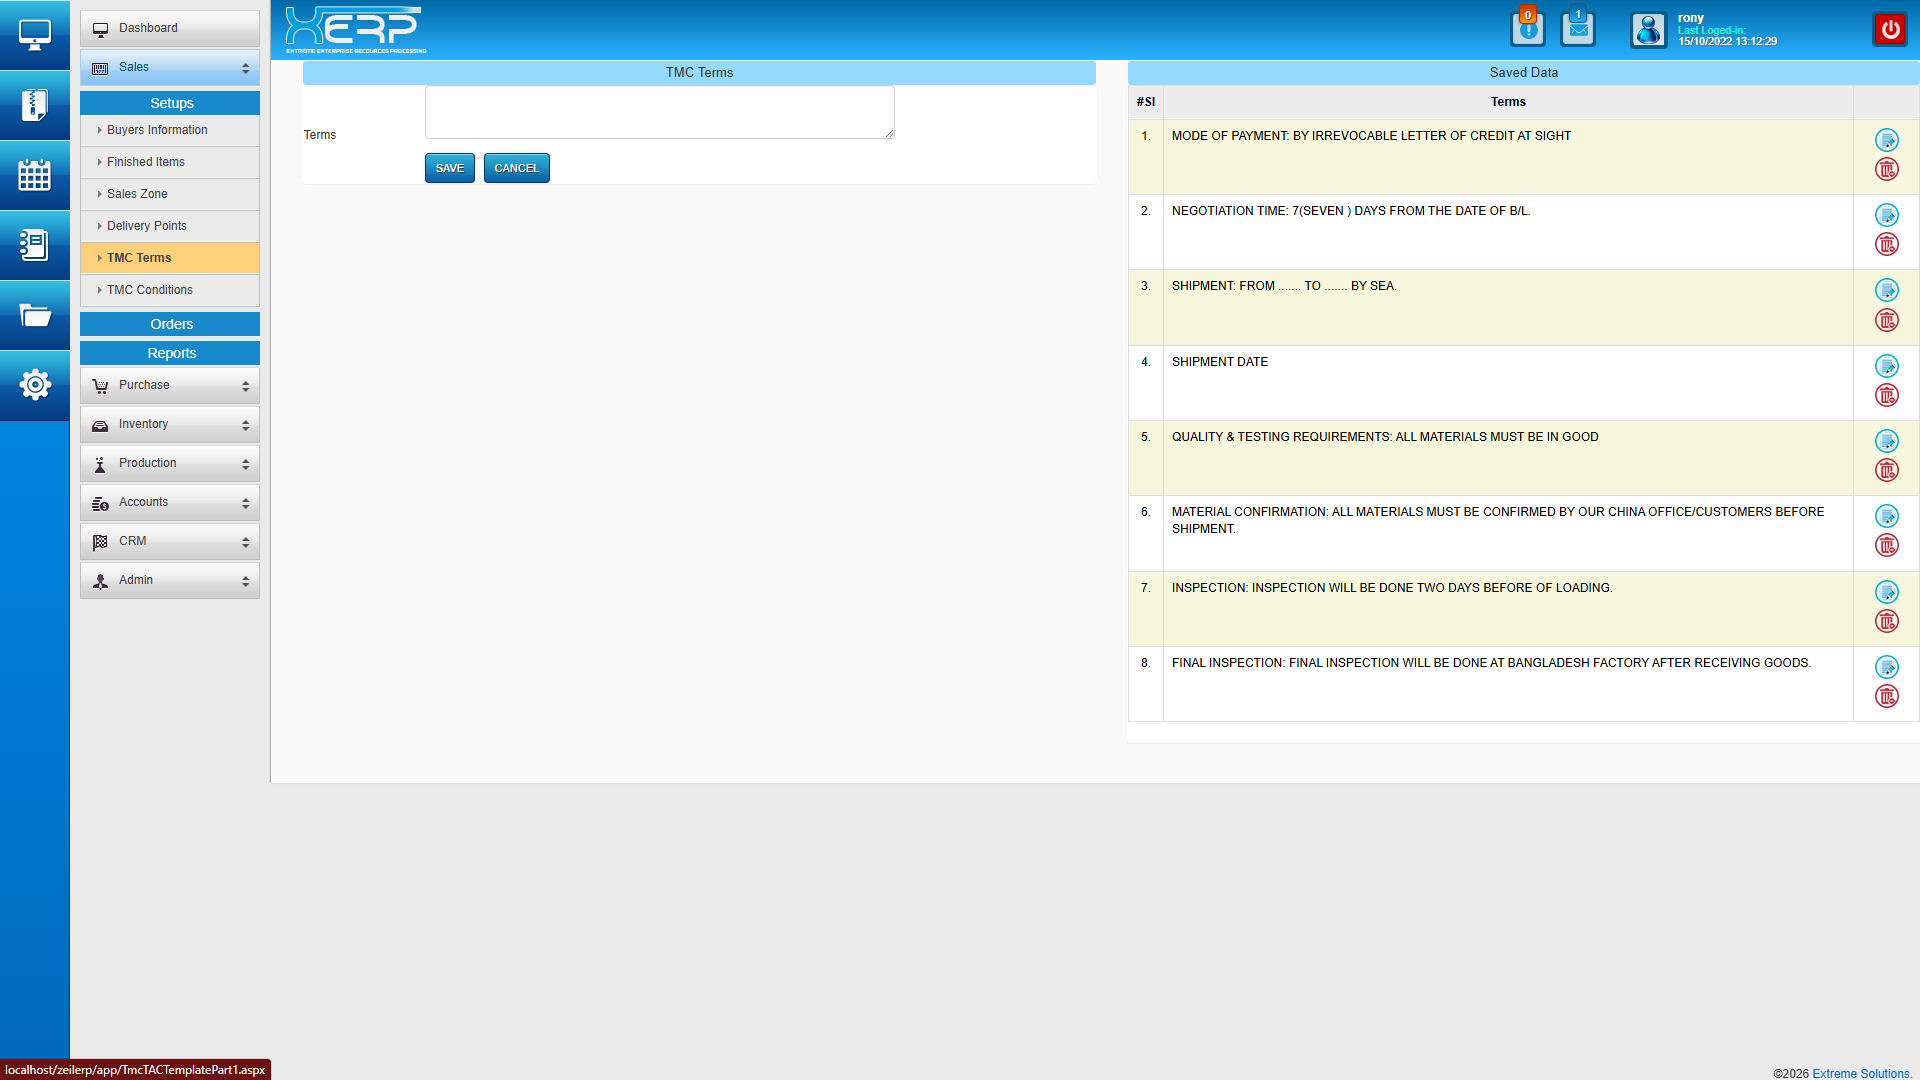Click the rony user avatar icon
Viewport: 1920px width, 1080px height.
(1648, 30)
